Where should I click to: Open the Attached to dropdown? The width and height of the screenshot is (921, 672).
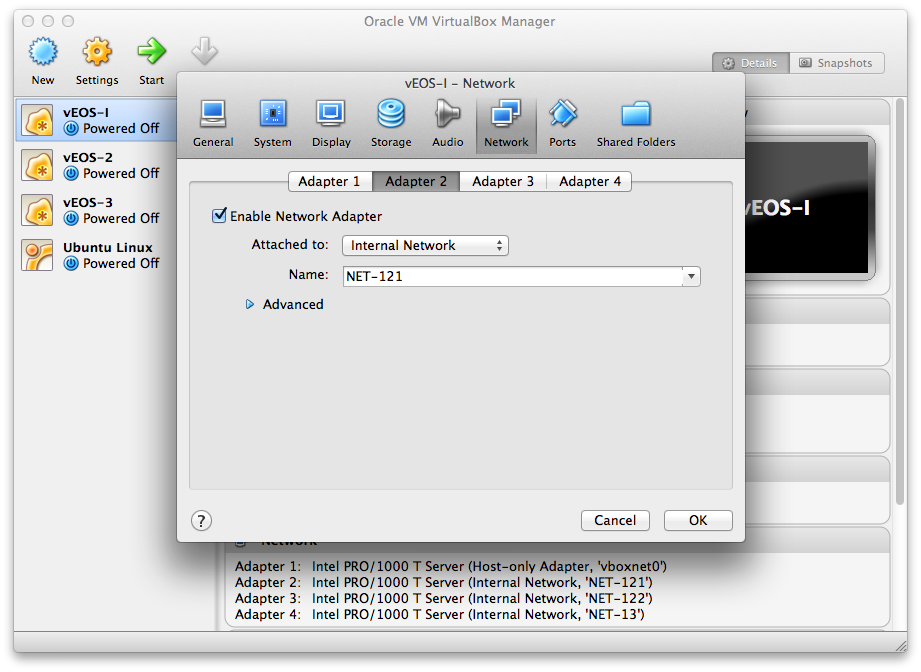425,246
